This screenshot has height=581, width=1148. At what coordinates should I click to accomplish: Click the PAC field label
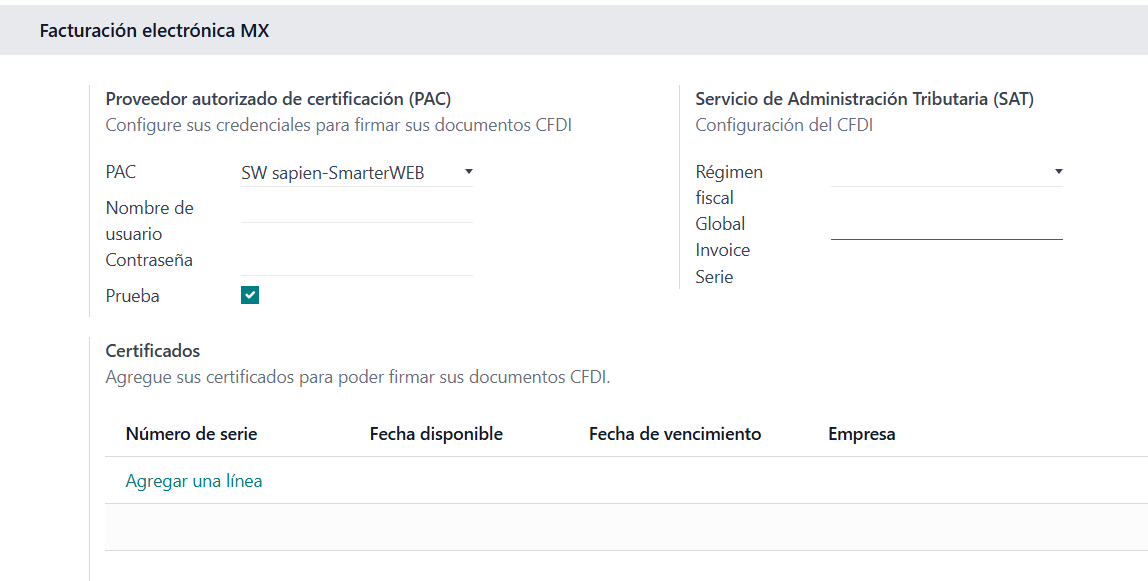tap(120, 172)
